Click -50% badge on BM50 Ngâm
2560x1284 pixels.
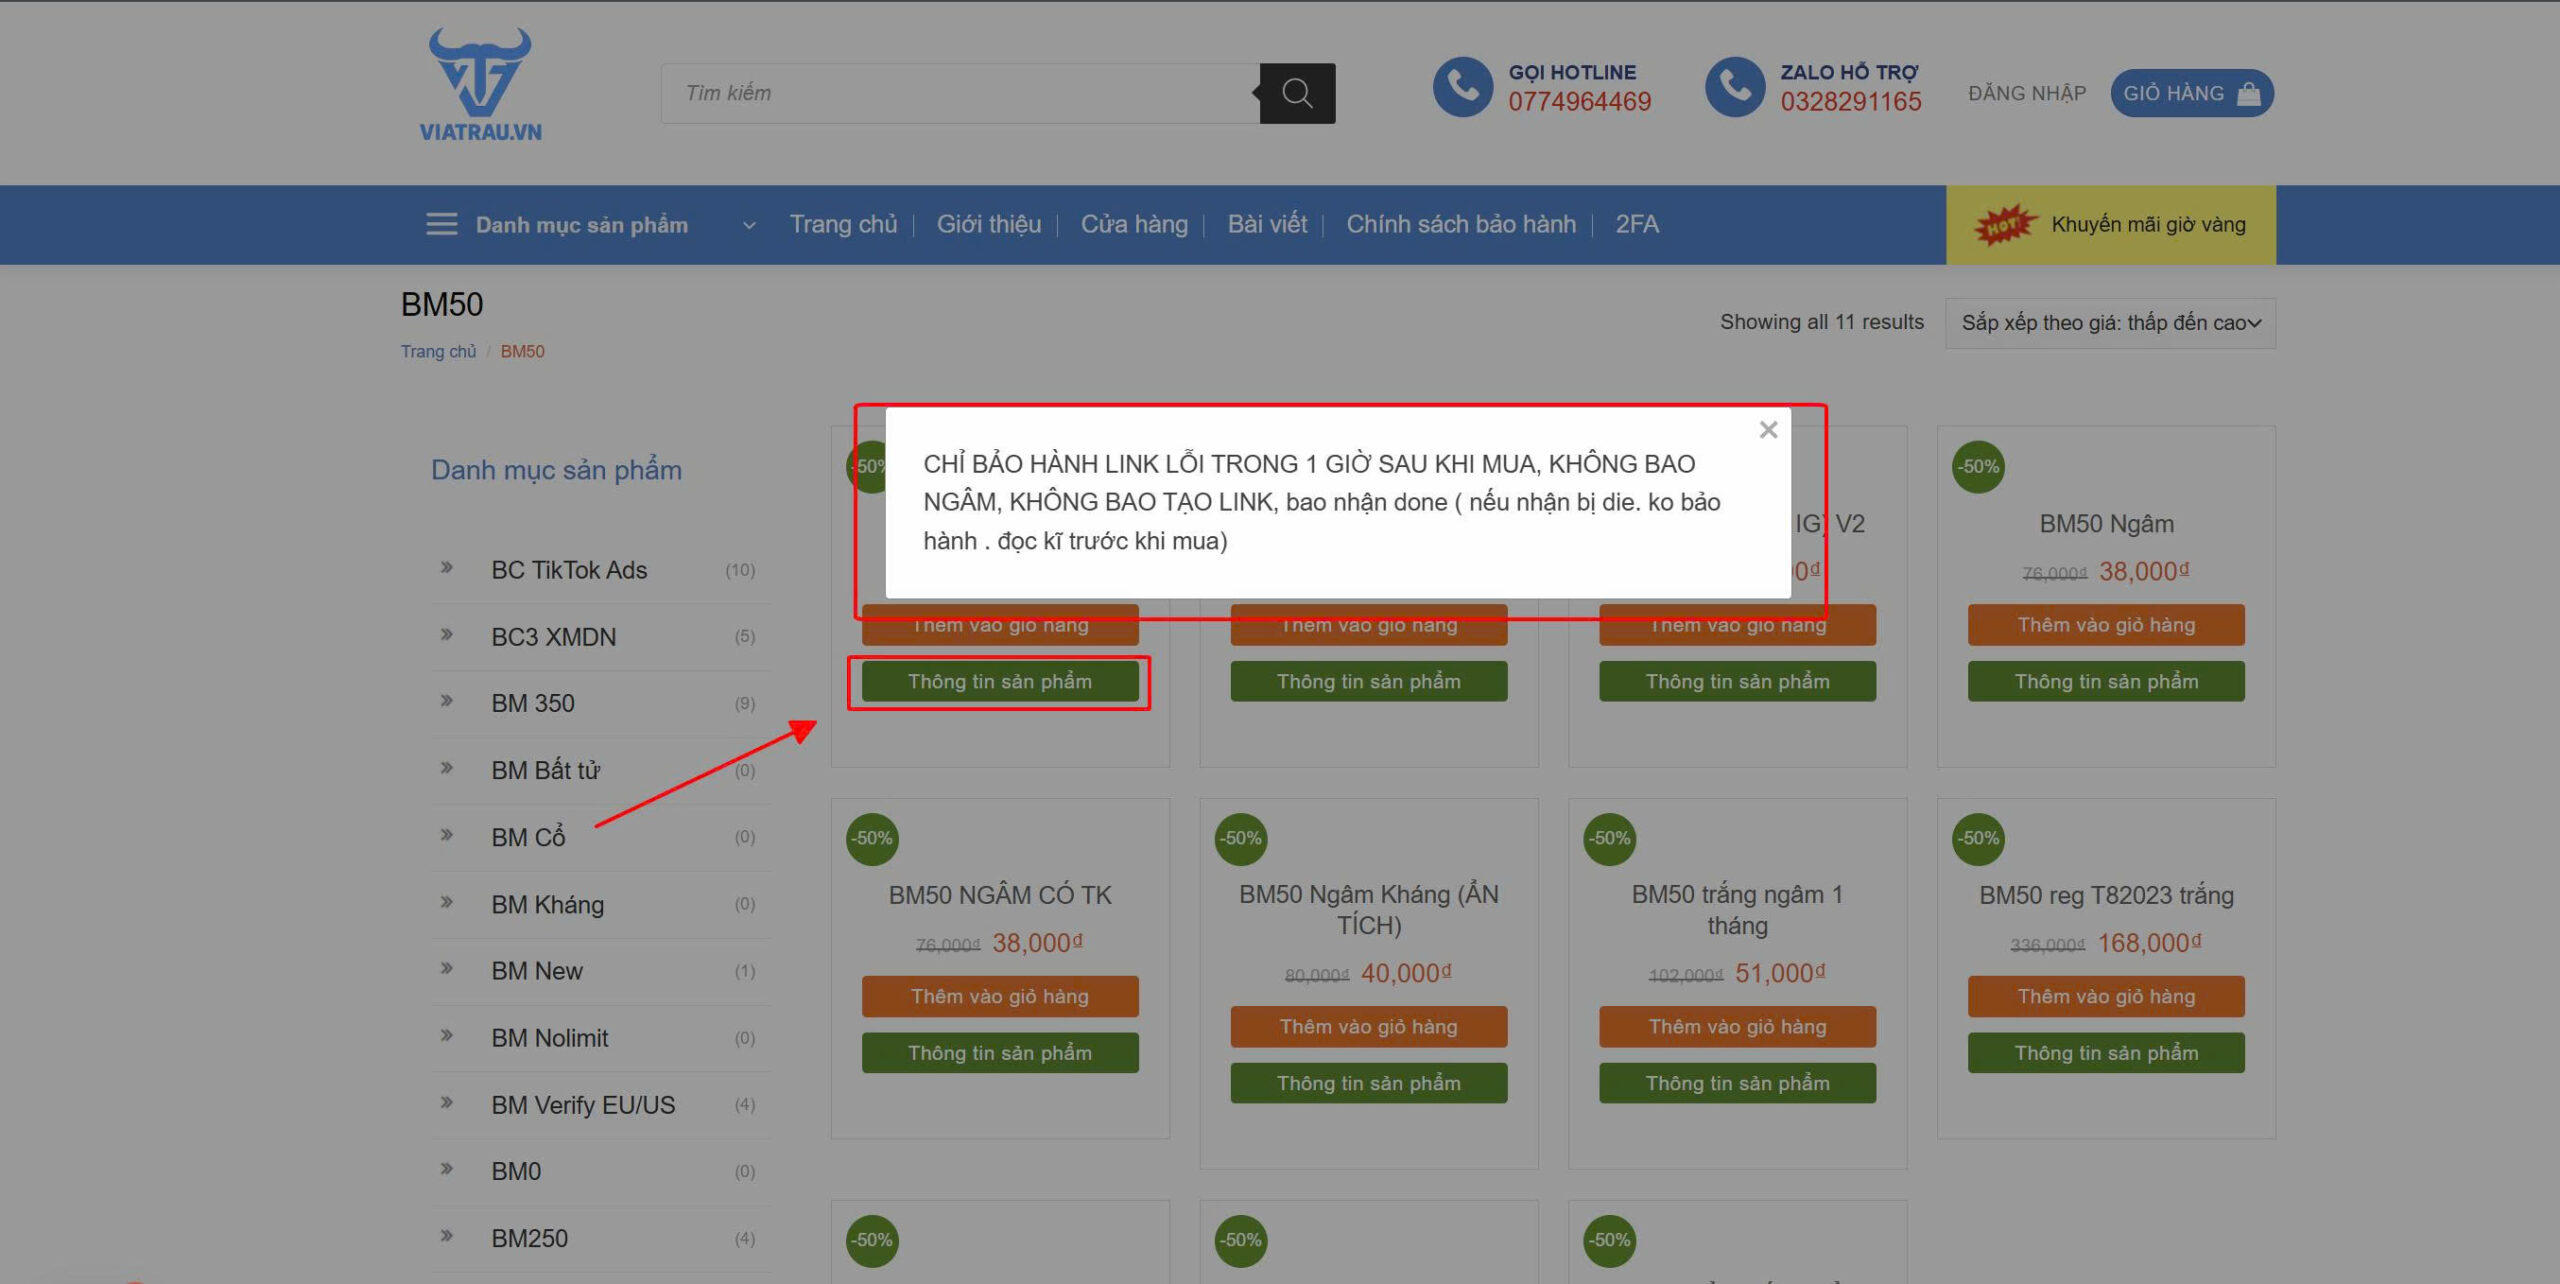[1978, 467]
